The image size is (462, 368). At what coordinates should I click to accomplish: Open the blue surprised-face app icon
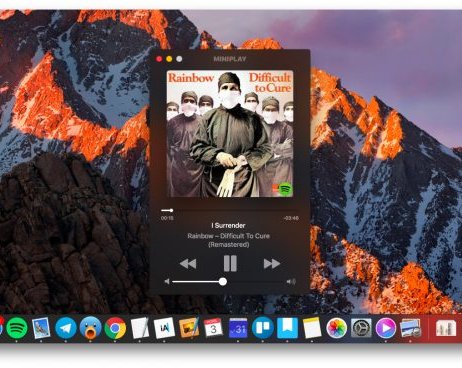click(x=90, y=328)
